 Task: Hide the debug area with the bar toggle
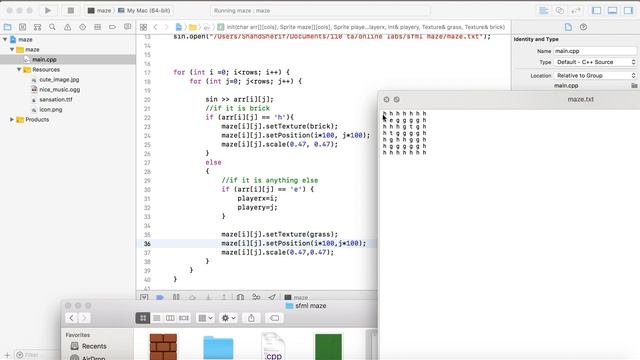pyautogui.click(x=144, y=298)
